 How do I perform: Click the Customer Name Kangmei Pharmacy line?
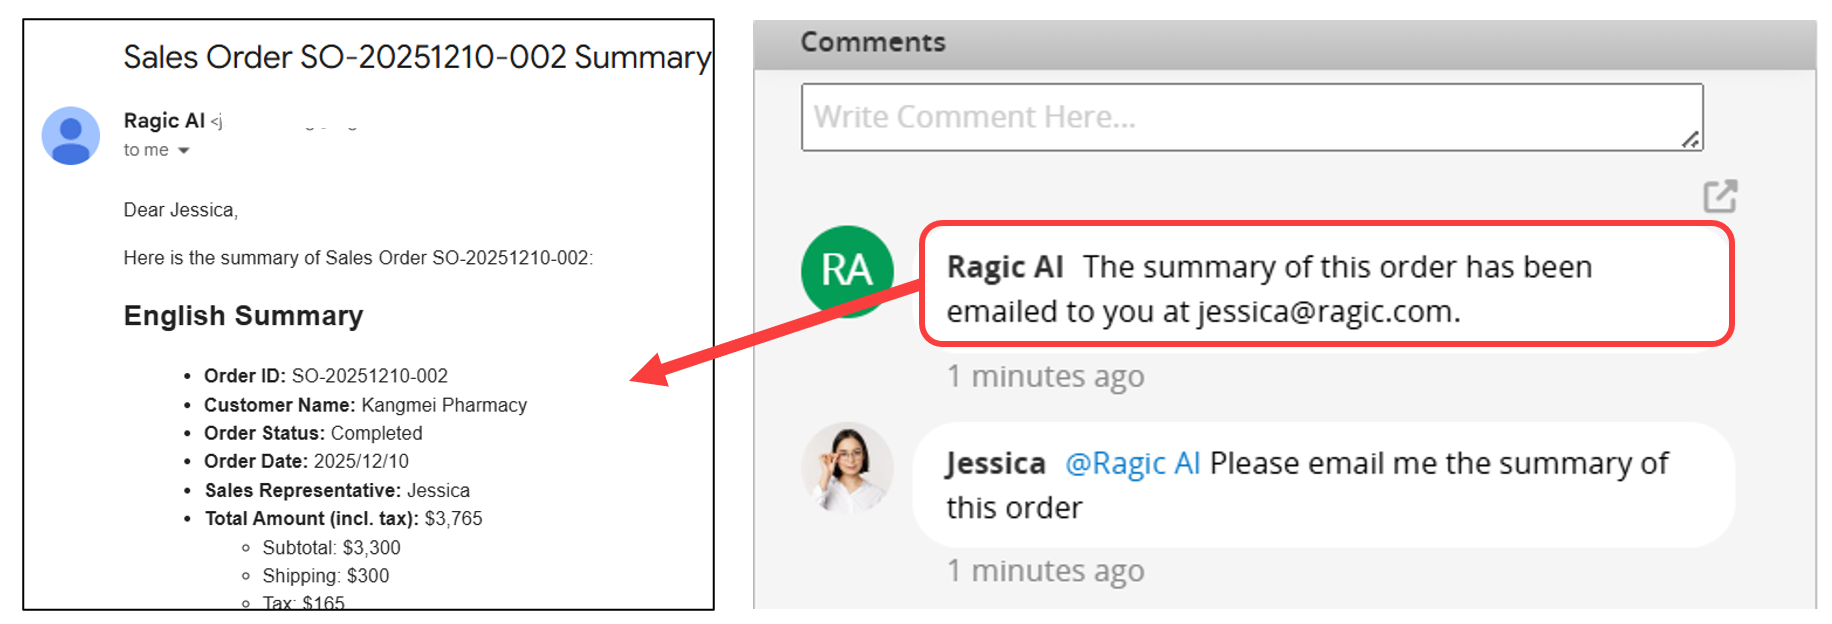click(x=365, y=405)
